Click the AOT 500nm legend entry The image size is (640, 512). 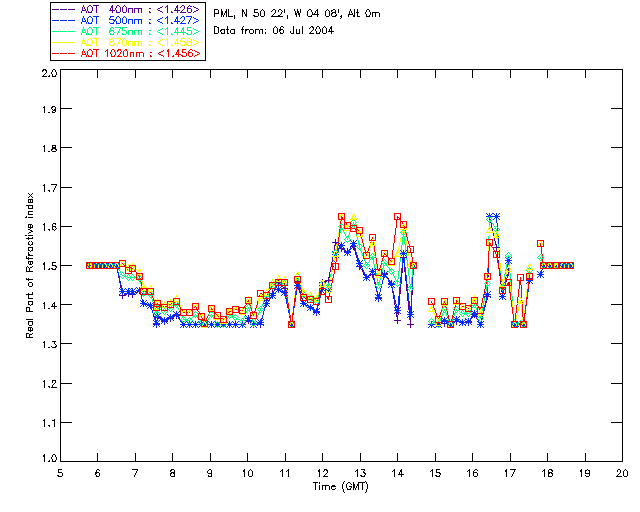pos(127,20)
